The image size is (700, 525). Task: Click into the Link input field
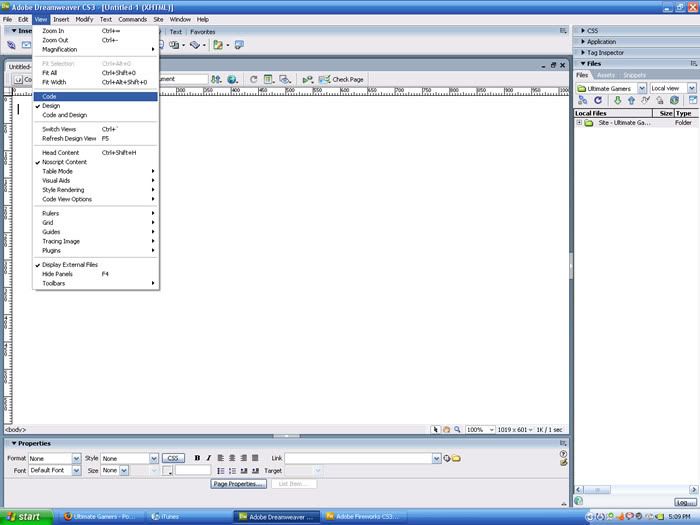click(x=358, y=458)
